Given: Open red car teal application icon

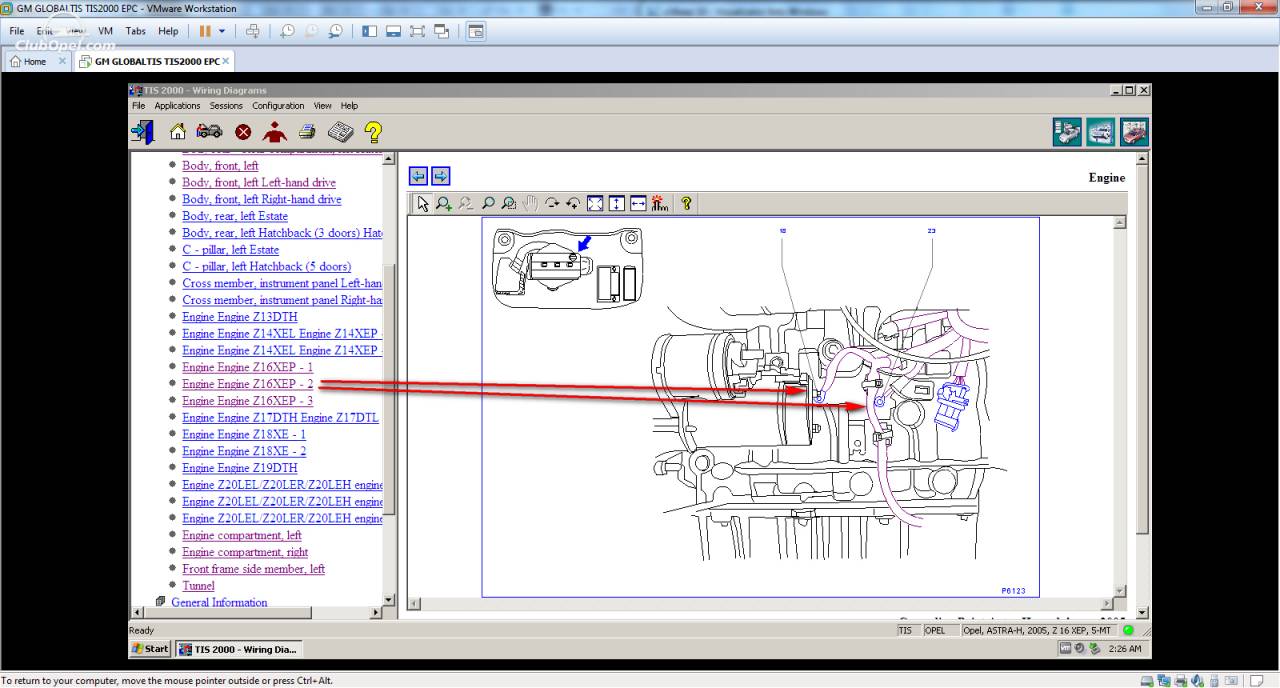Looking at the screenshot, I should click(x=1134, y=132).
